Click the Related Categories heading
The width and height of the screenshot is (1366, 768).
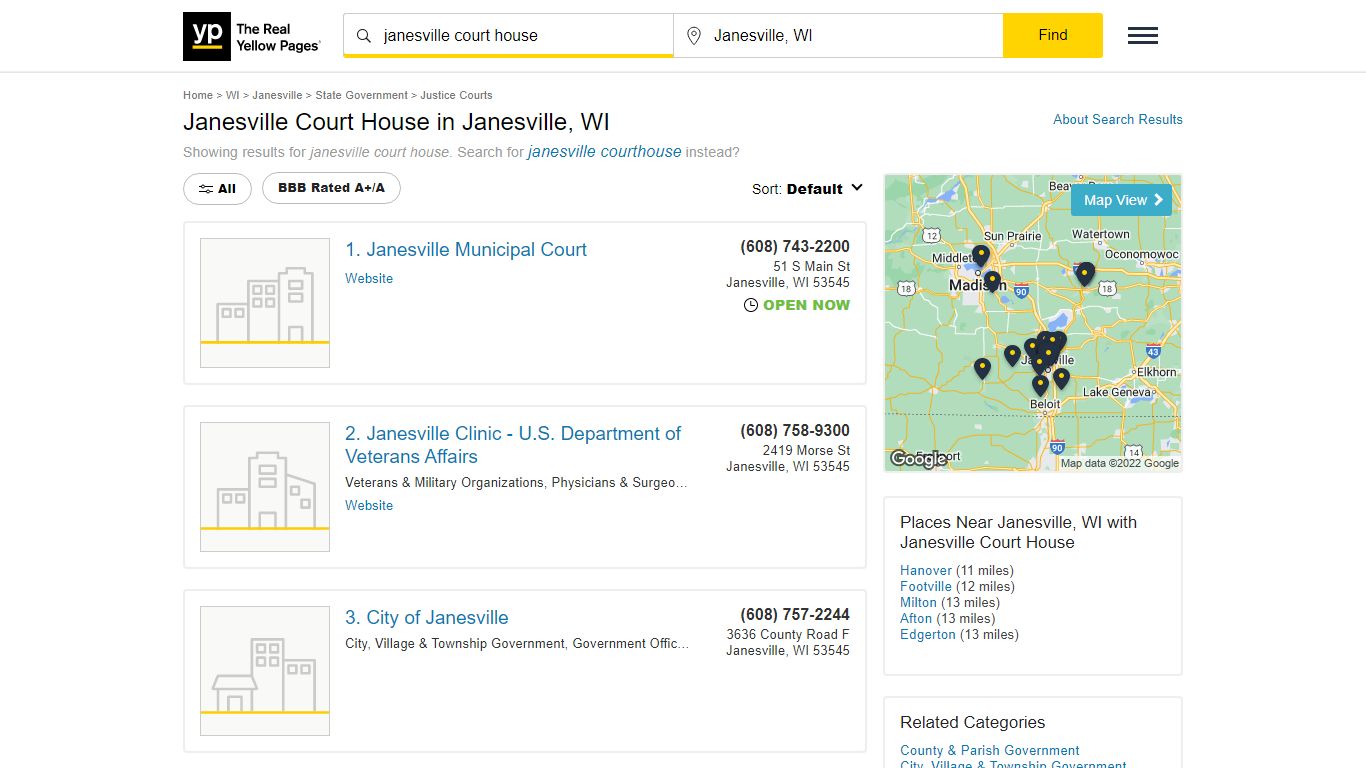[x=972, y=722]
